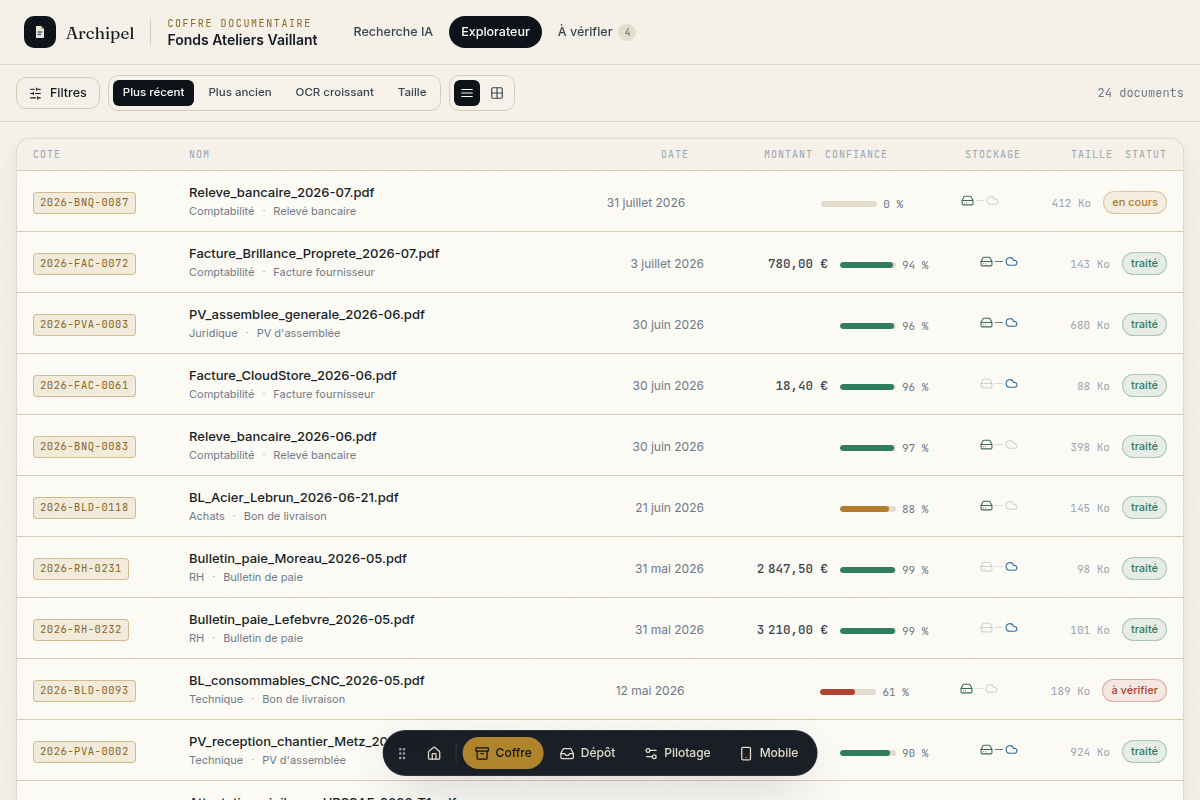Open the Coffre section in the dock
This screenshot has width=1200, height=800.
503,753
